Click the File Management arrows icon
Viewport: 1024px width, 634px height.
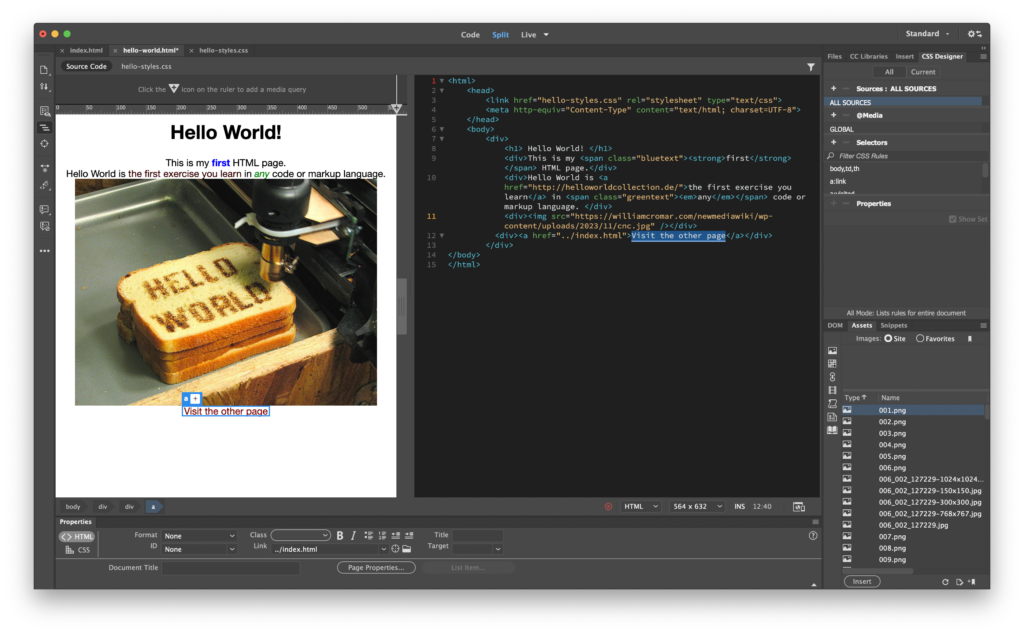44,87
